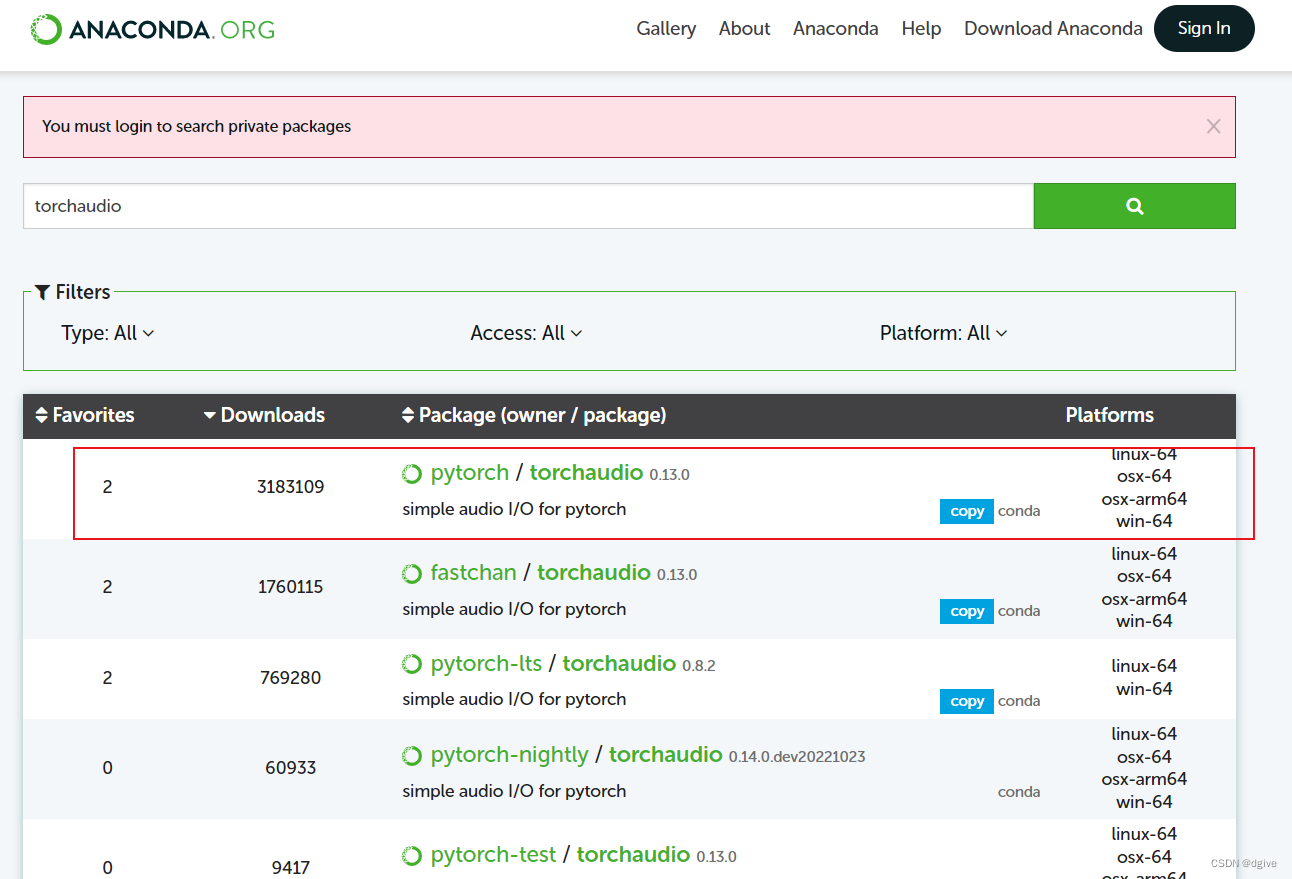Click the funnel icon next to Filters
1292x879 pixels.
42,291
